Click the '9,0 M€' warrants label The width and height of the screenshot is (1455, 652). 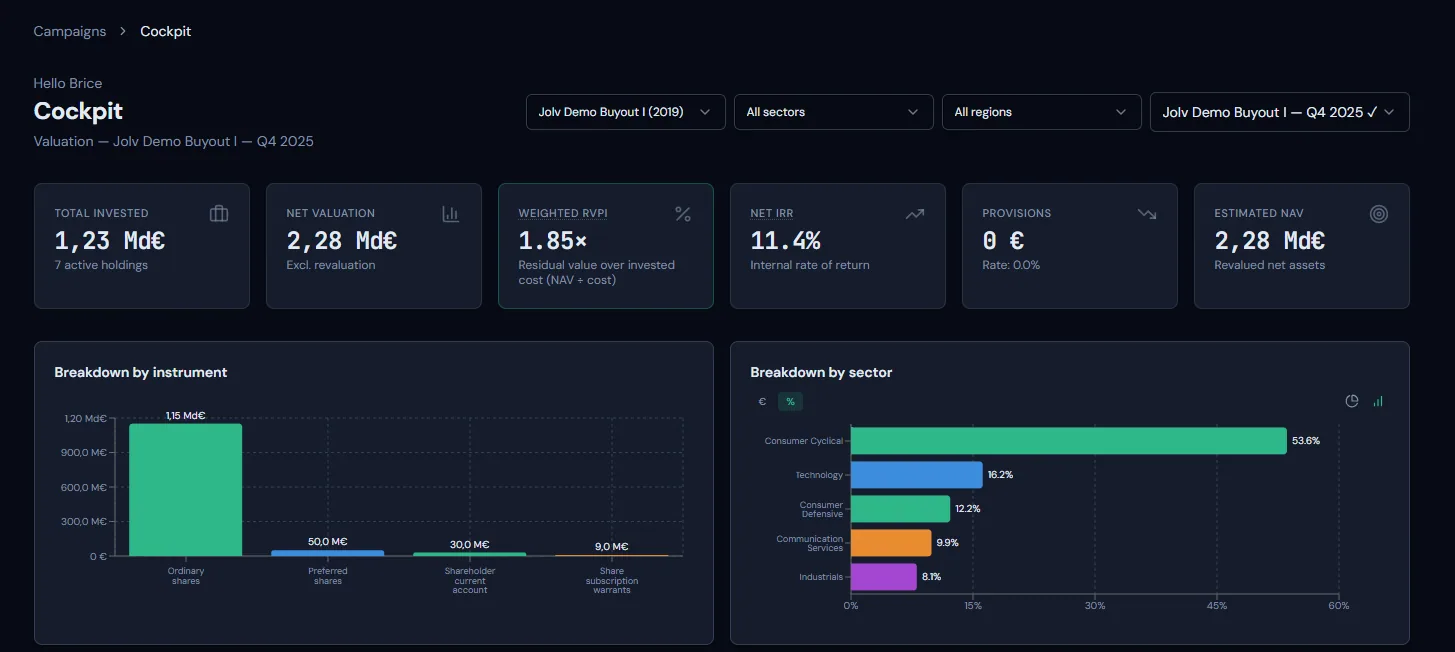tap(611, 547)
